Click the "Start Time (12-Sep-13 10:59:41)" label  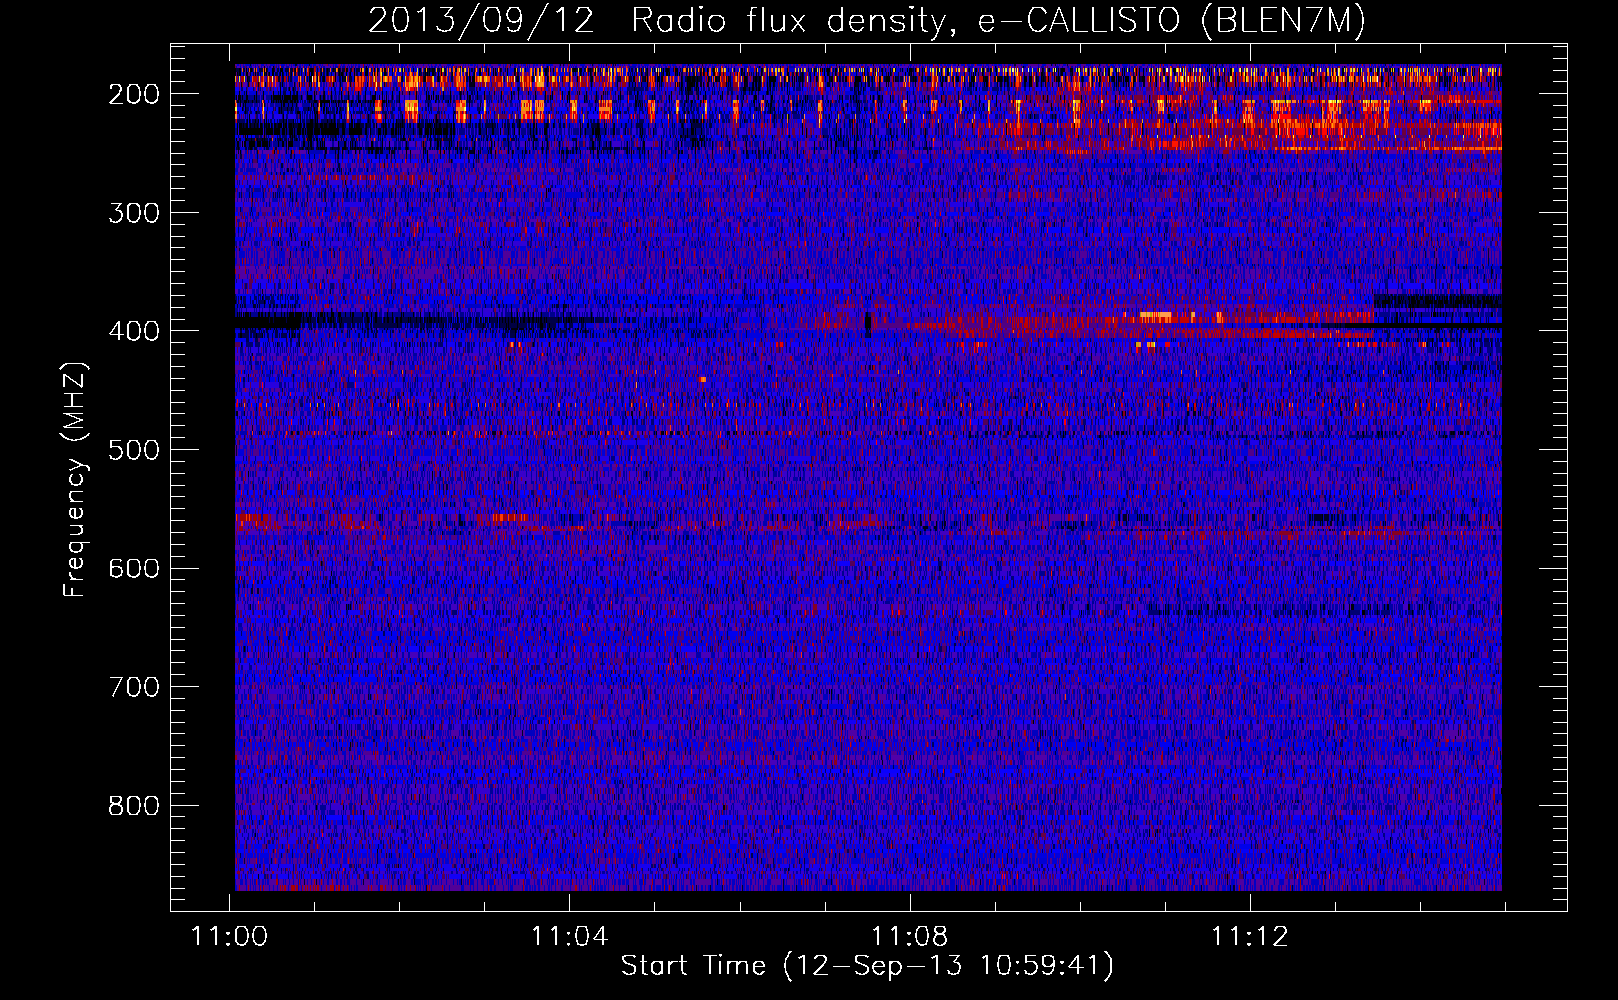[x=867, y=965]
